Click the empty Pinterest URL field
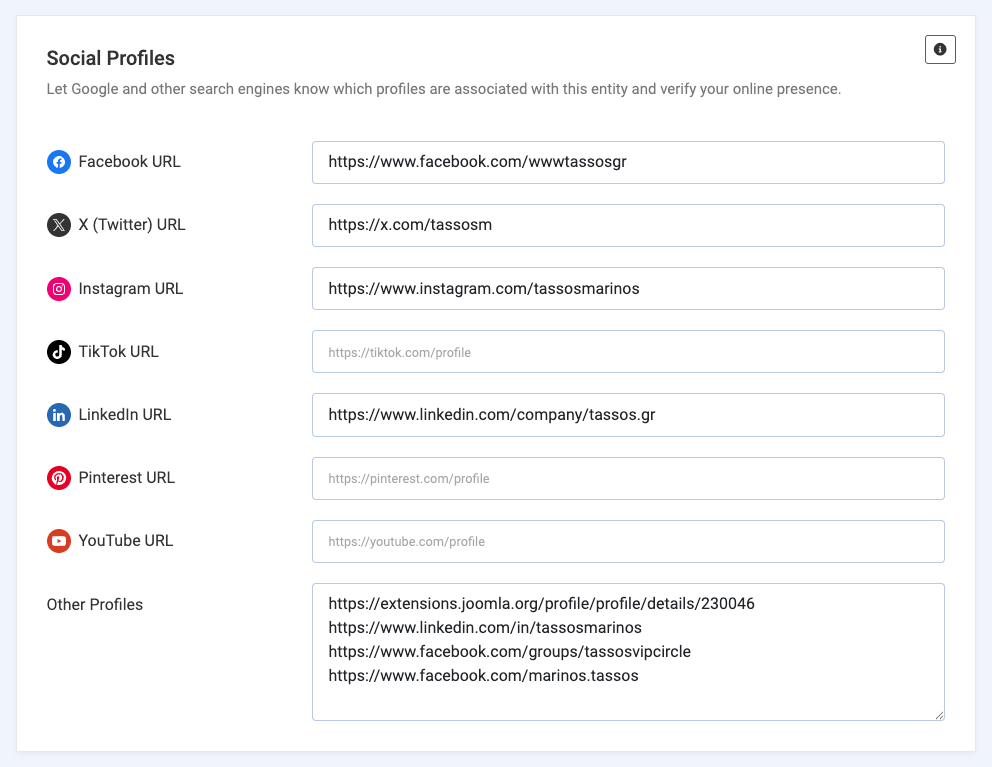This screenshot has width=992, height=767. pyautogui.click(x=628, y=478)
